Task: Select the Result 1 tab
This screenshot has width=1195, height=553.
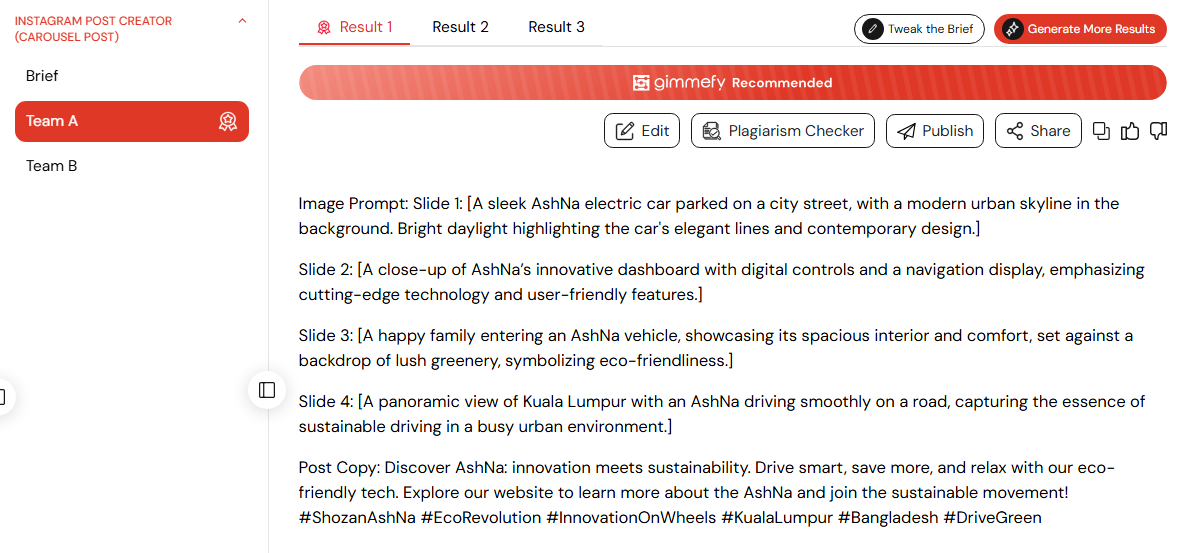Action: pos(354,27)
